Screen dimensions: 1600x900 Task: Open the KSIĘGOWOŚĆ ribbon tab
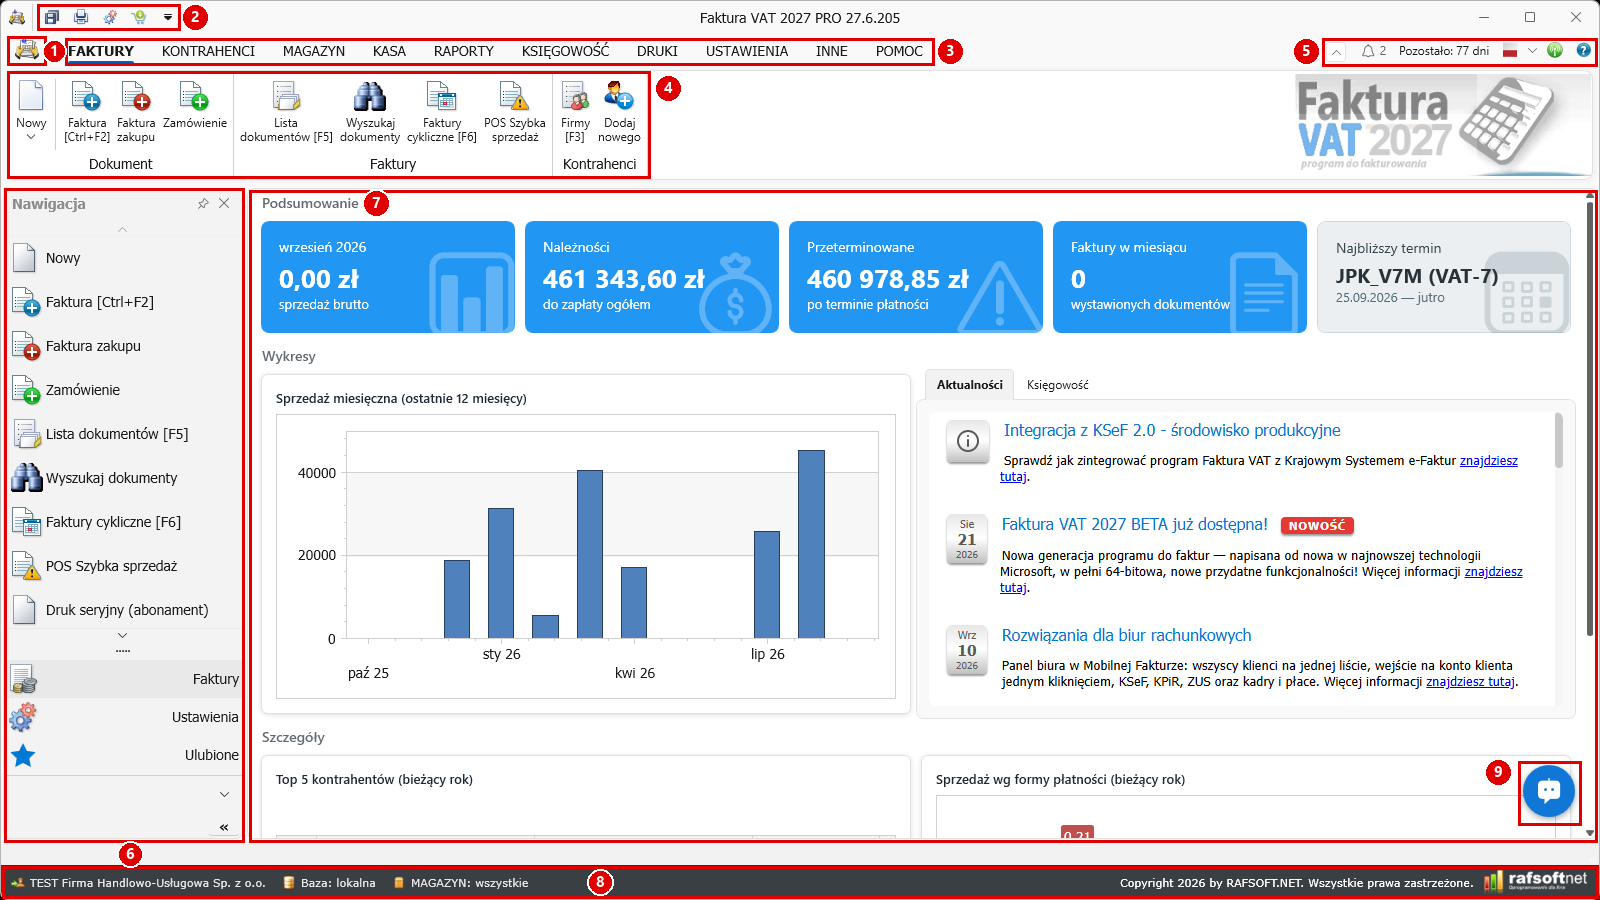coord(565,51)
